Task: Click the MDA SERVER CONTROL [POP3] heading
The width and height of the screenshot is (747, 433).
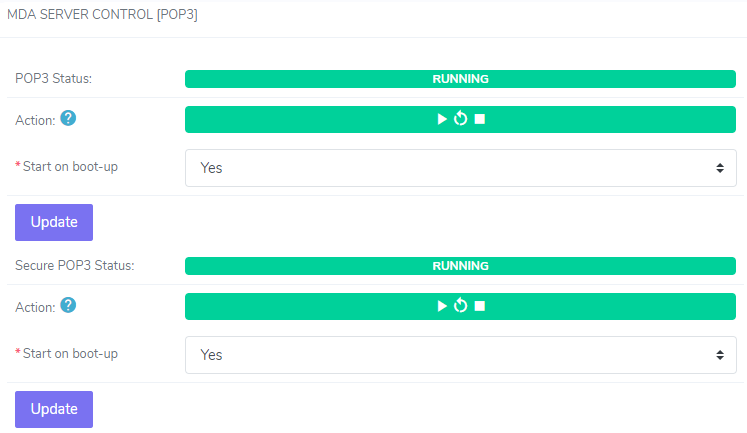Action: [x=102, y=15]
